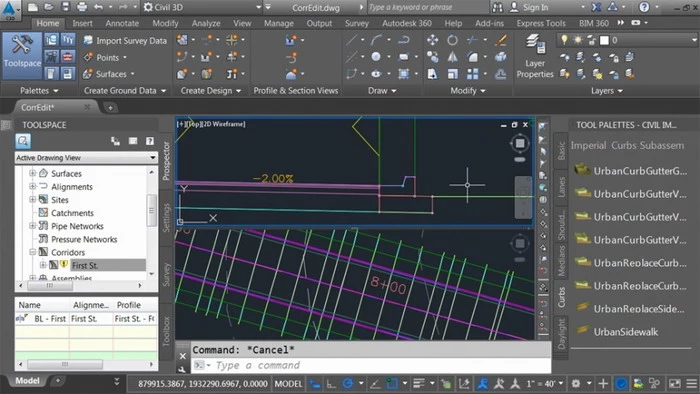The width and height of the screenshot is (700, 394).
Task: Click the Undo arrow in Quick Access toolbar
Action: pos(98,7)
